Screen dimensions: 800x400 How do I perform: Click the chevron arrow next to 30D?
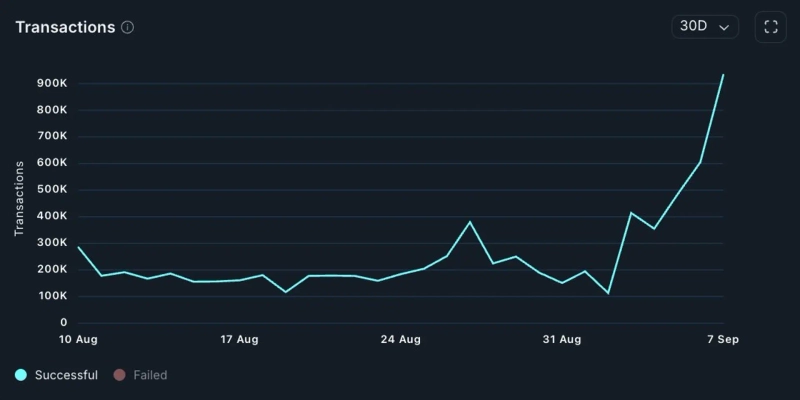[724, 27]
